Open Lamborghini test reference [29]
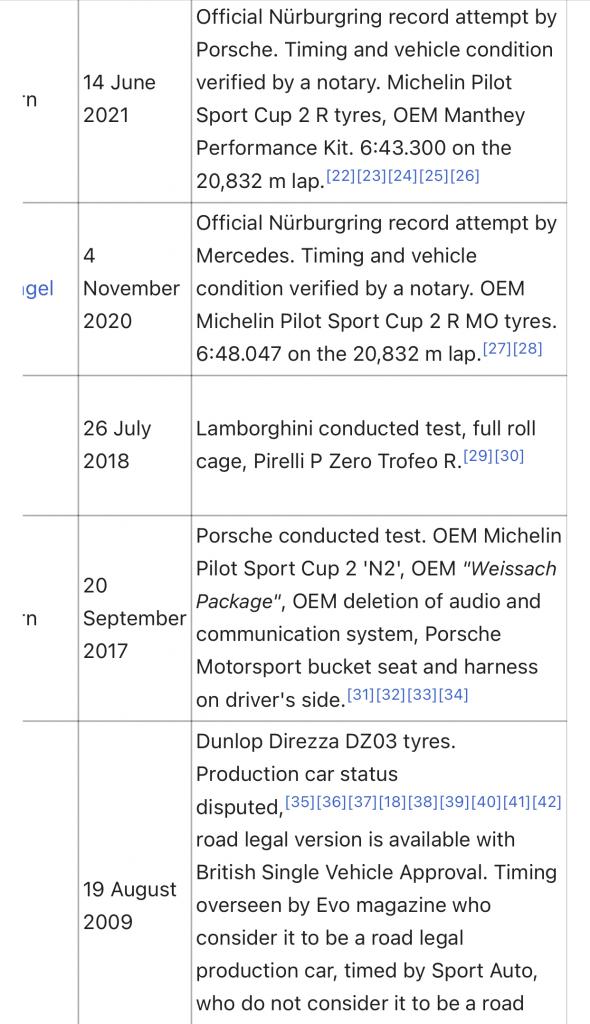The image size is (590, 1024). pos(478,456)
